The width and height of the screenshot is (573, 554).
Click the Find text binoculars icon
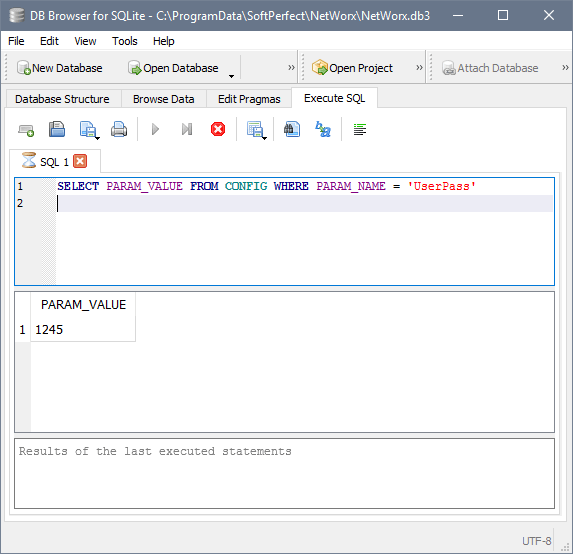click(x=292, y=129)
